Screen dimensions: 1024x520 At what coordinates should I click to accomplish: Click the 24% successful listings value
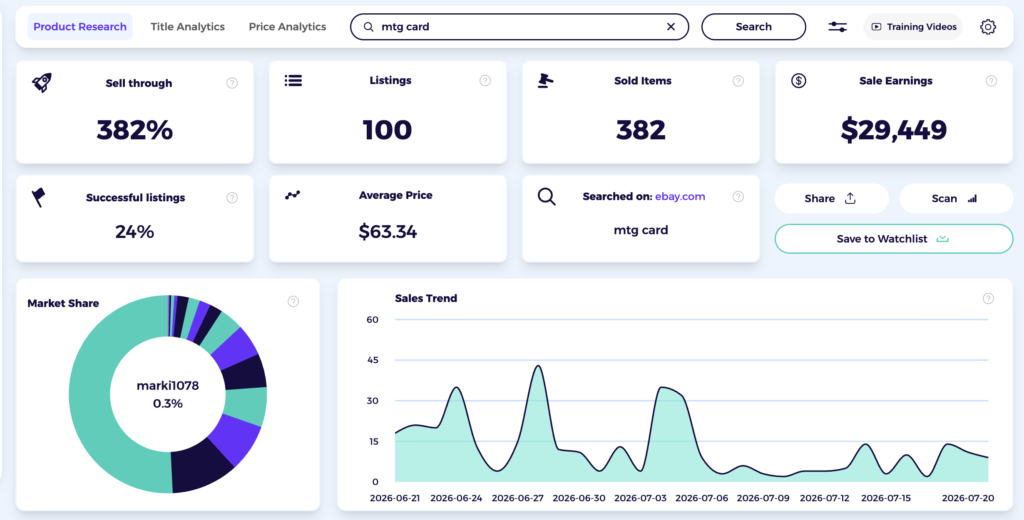click(135, 232)
